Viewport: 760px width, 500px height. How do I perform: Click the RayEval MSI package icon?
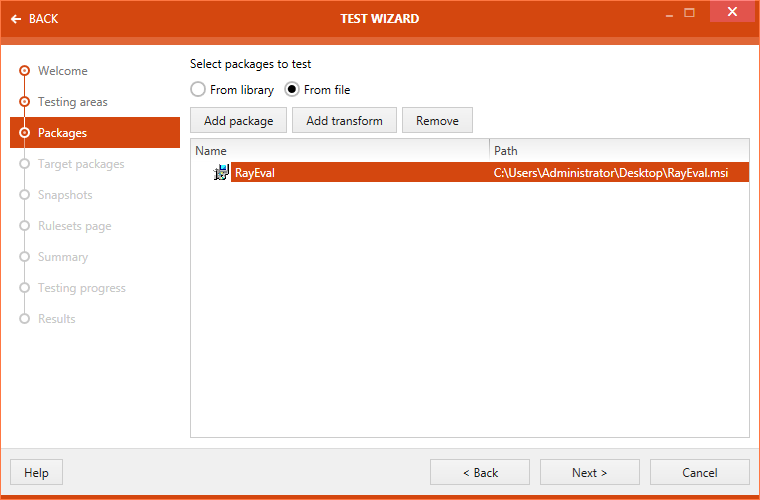click(x=221, y=172)
